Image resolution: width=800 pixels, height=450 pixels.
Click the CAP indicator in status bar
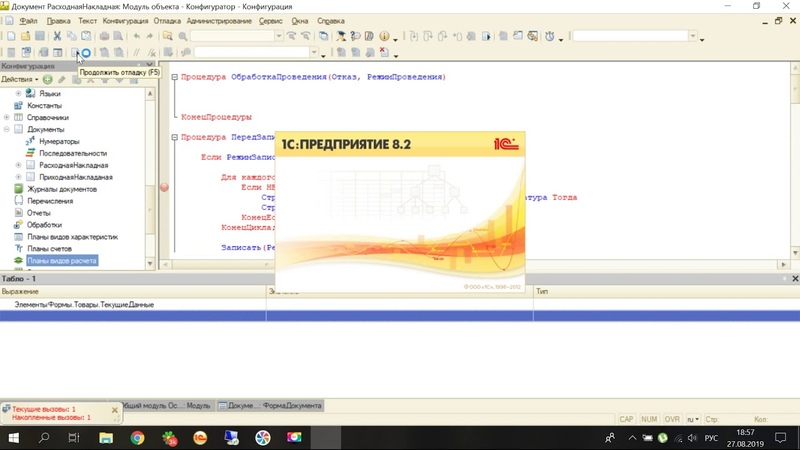626,419
